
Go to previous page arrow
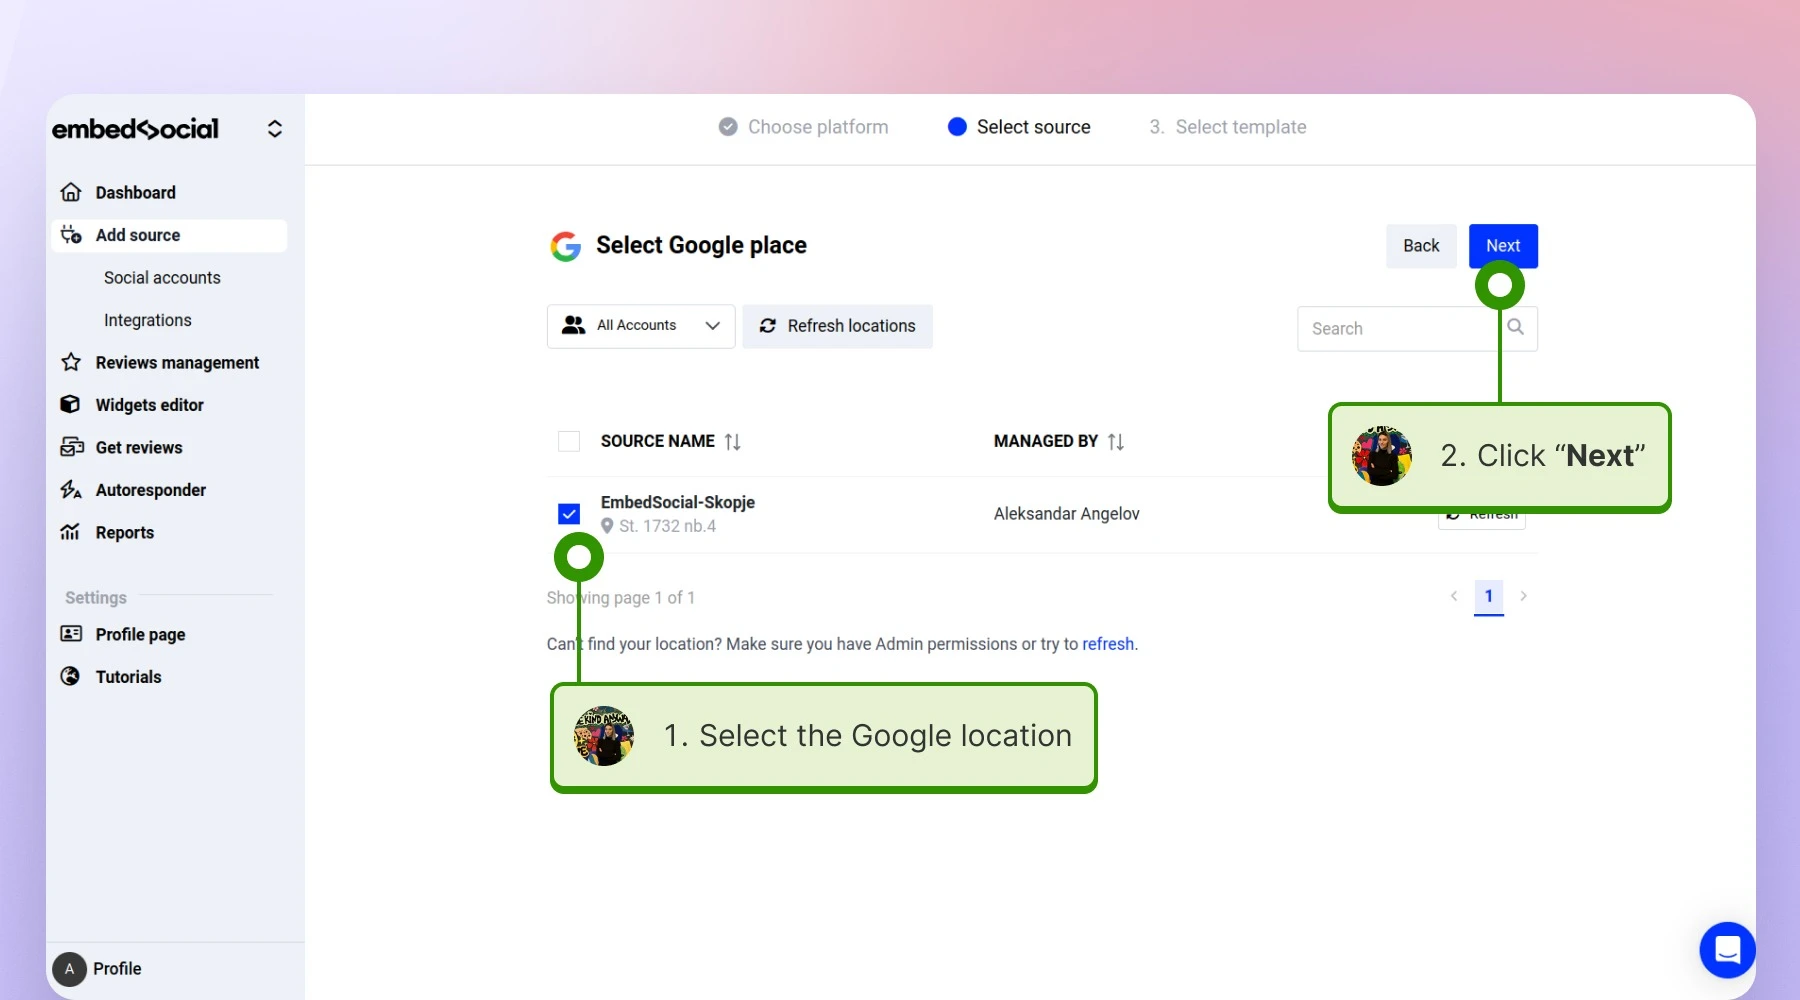pos(1454,596)
